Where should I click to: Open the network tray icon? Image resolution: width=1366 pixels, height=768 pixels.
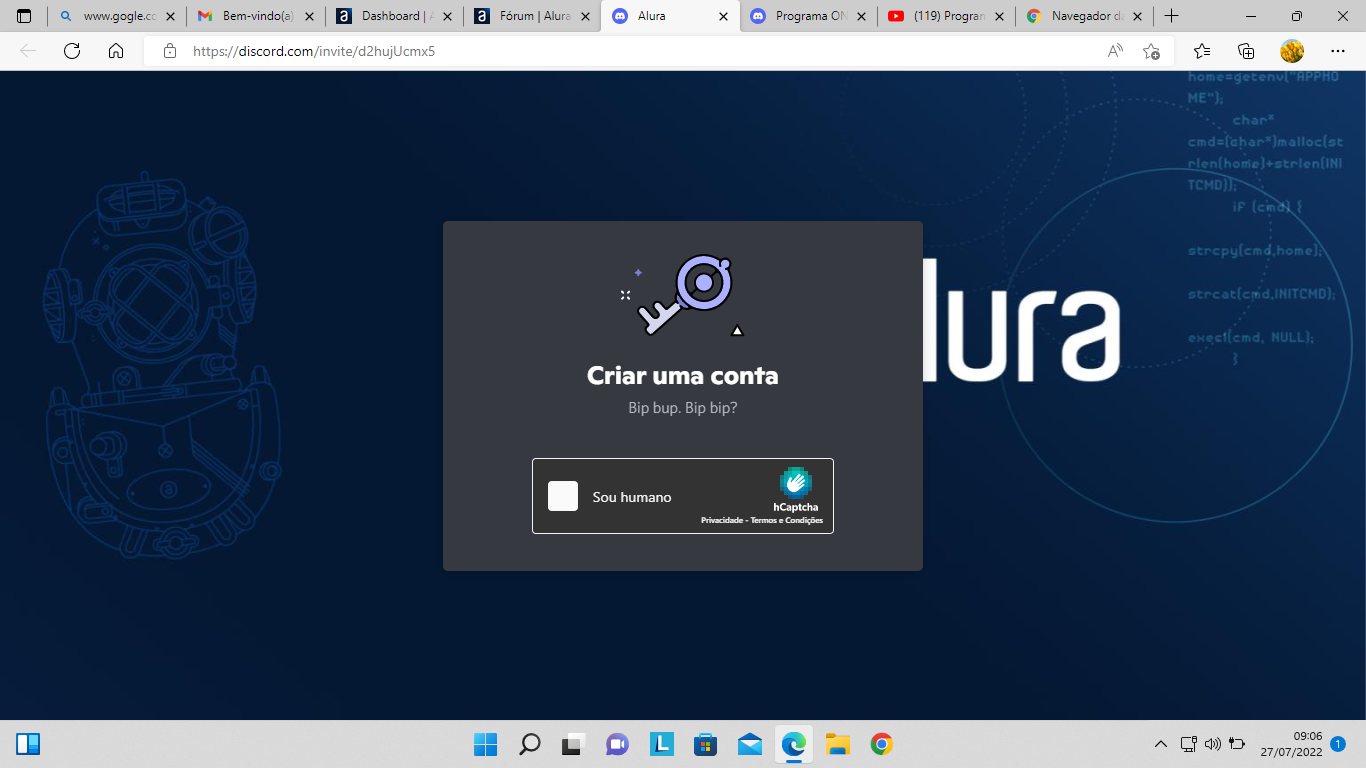pos(1188,744)
